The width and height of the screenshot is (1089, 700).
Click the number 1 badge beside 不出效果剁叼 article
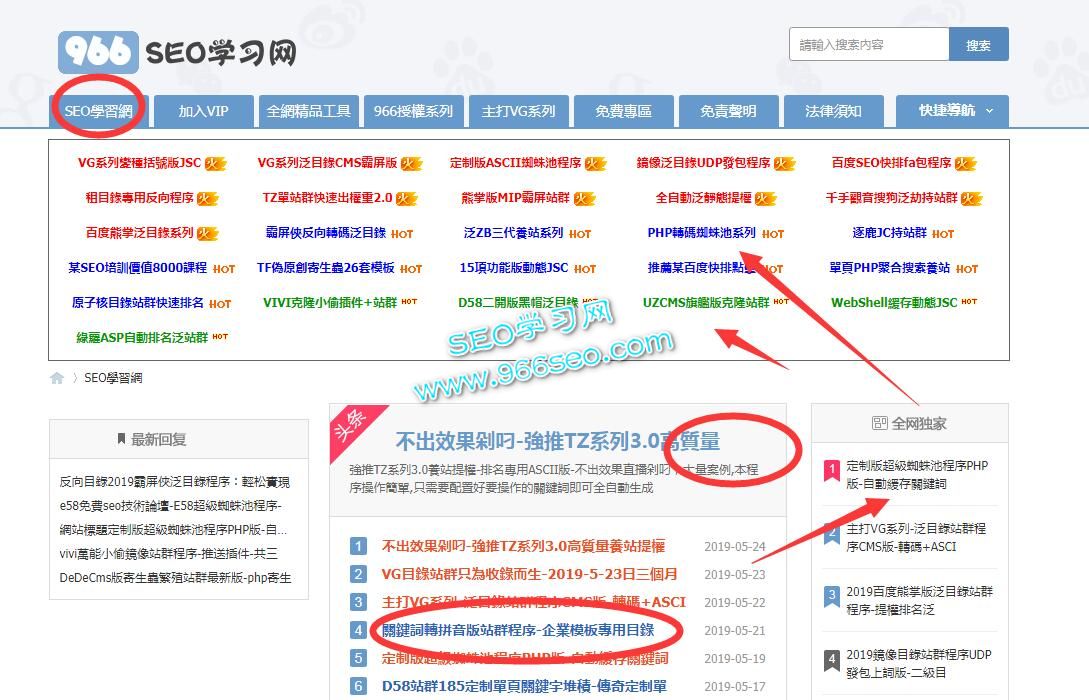[x=358, y=546]
